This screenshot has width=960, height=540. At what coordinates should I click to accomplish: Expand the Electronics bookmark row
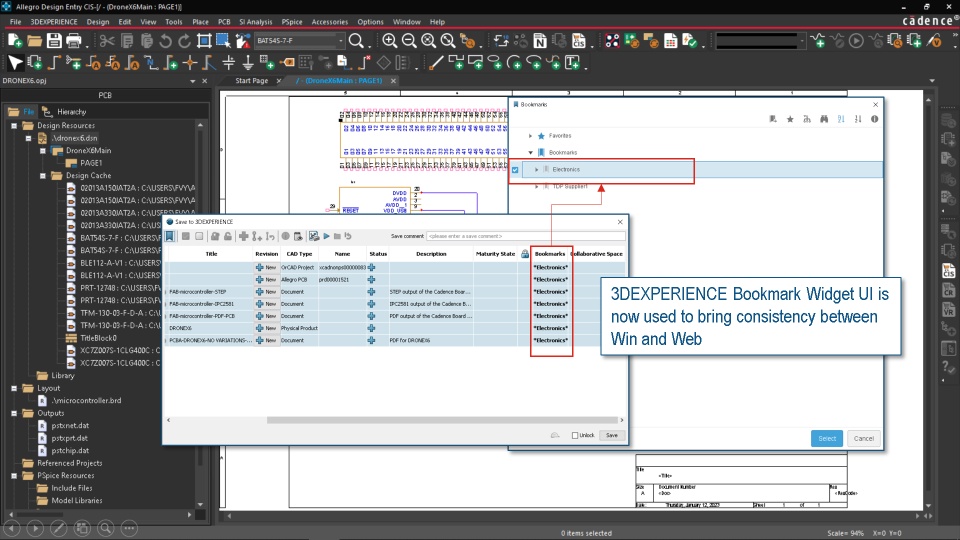[x=536, y=170]
